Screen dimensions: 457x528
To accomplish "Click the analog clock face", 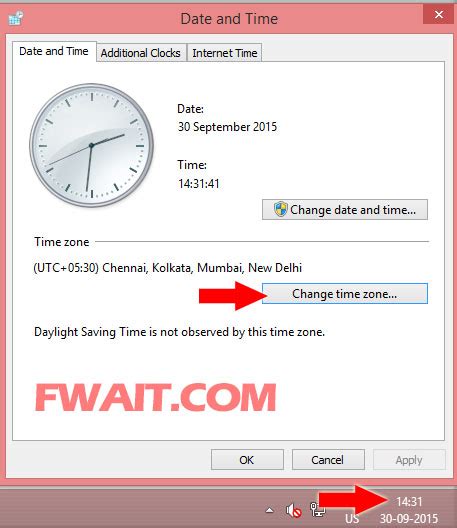I will tap(92, 145).
